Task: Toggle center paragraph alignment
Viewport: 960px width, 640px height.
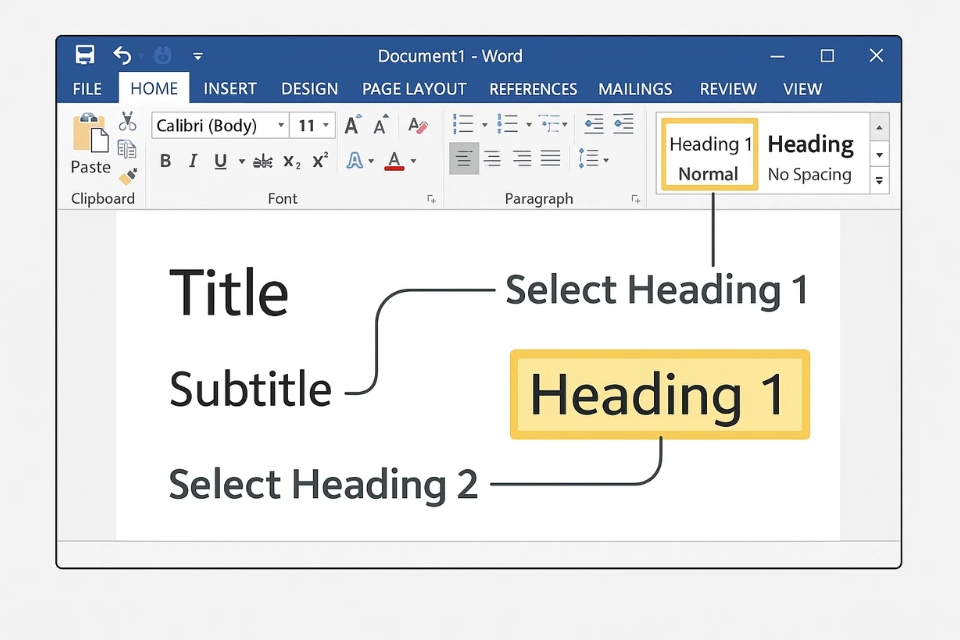Action: (492, 158)
